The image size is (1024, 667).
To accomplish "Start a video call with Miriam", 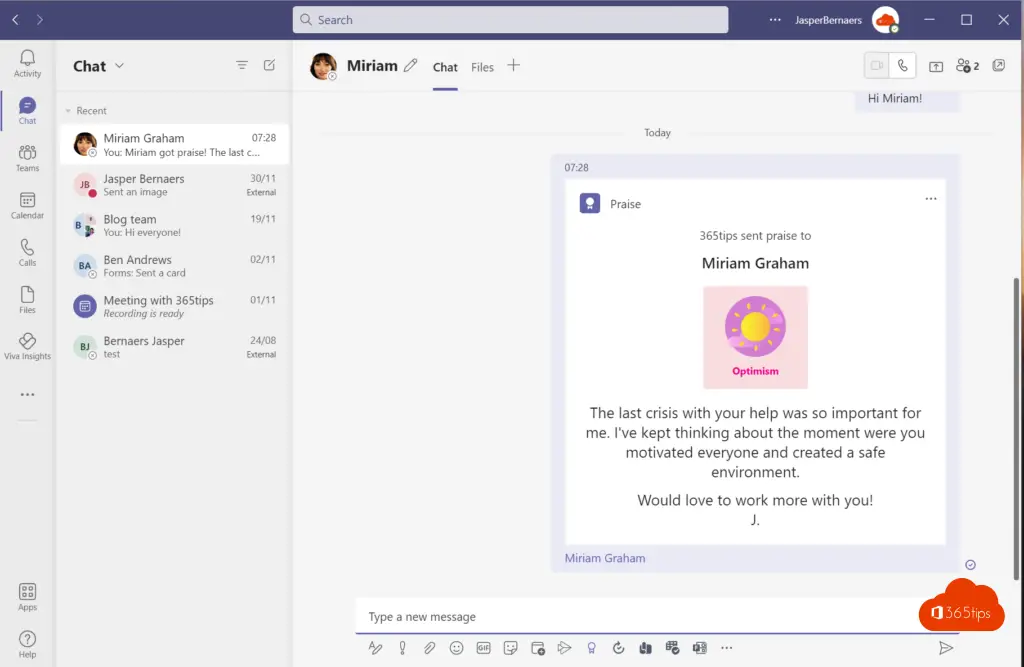I will pyautogui.click(x=877, y=65).
